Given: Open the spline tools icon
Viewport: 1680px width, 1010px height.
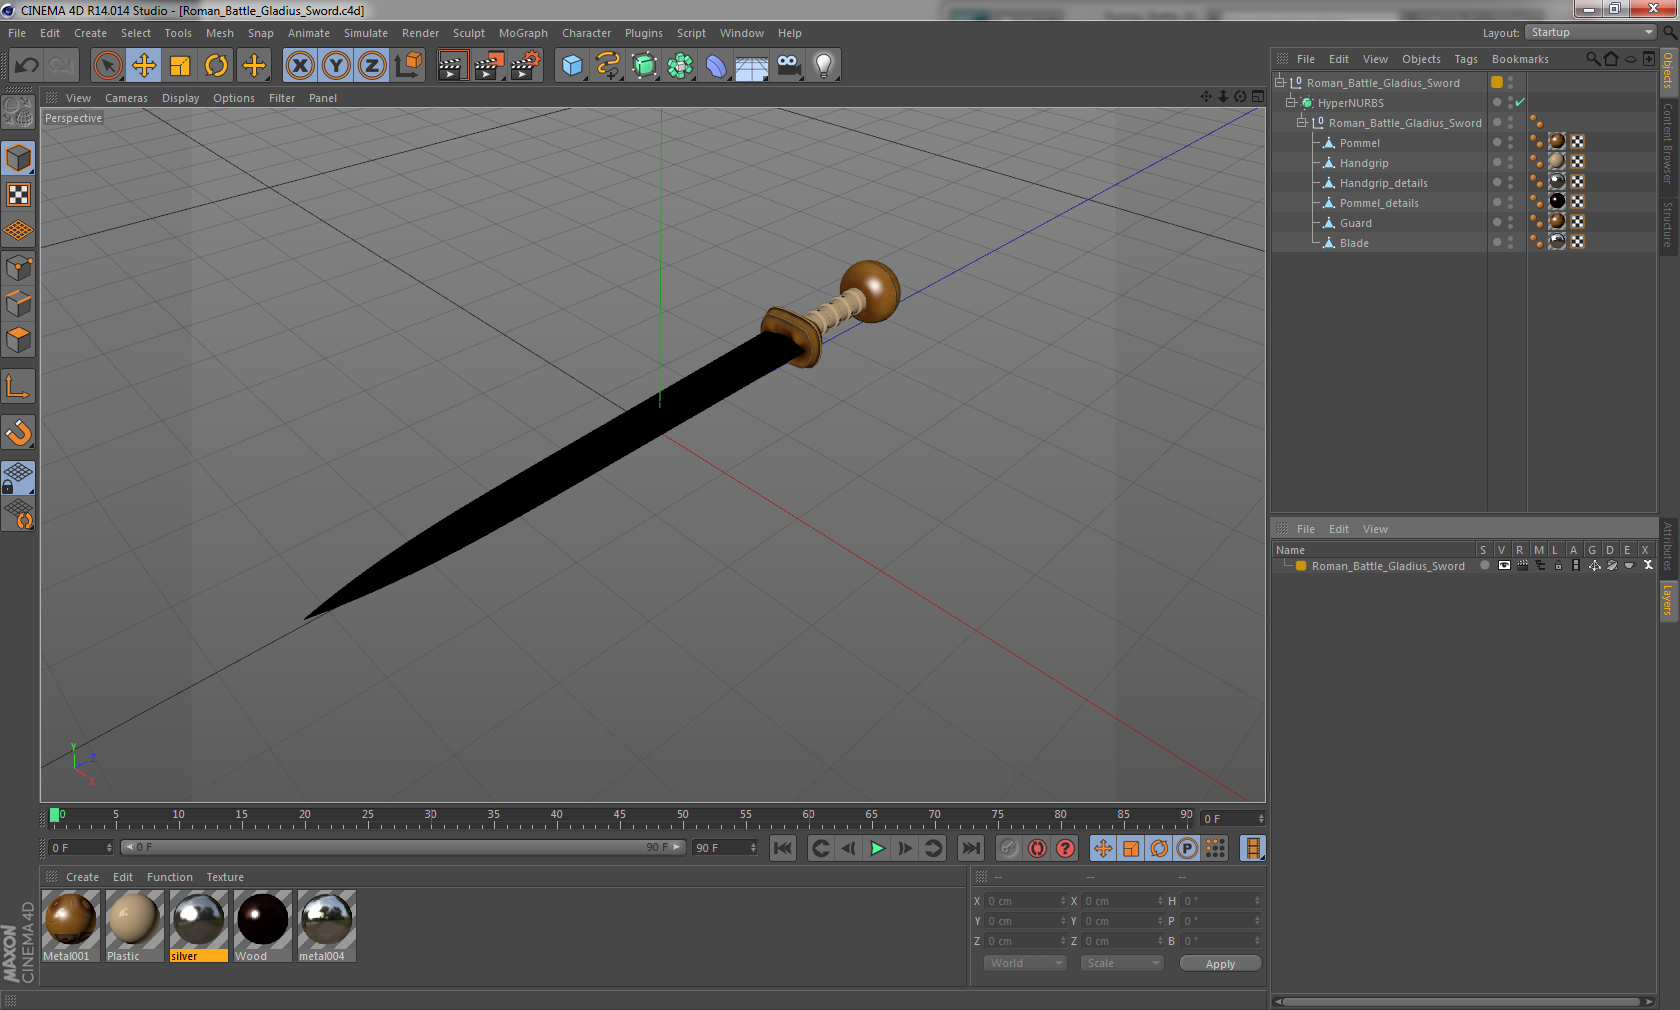Looking at the screenshot, I should coord(608,66).
